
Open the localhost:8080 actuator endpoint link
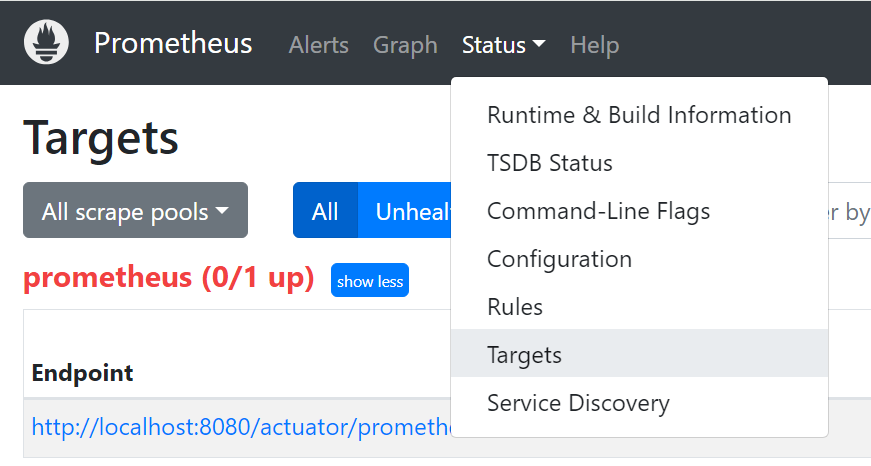click(242, 427)
